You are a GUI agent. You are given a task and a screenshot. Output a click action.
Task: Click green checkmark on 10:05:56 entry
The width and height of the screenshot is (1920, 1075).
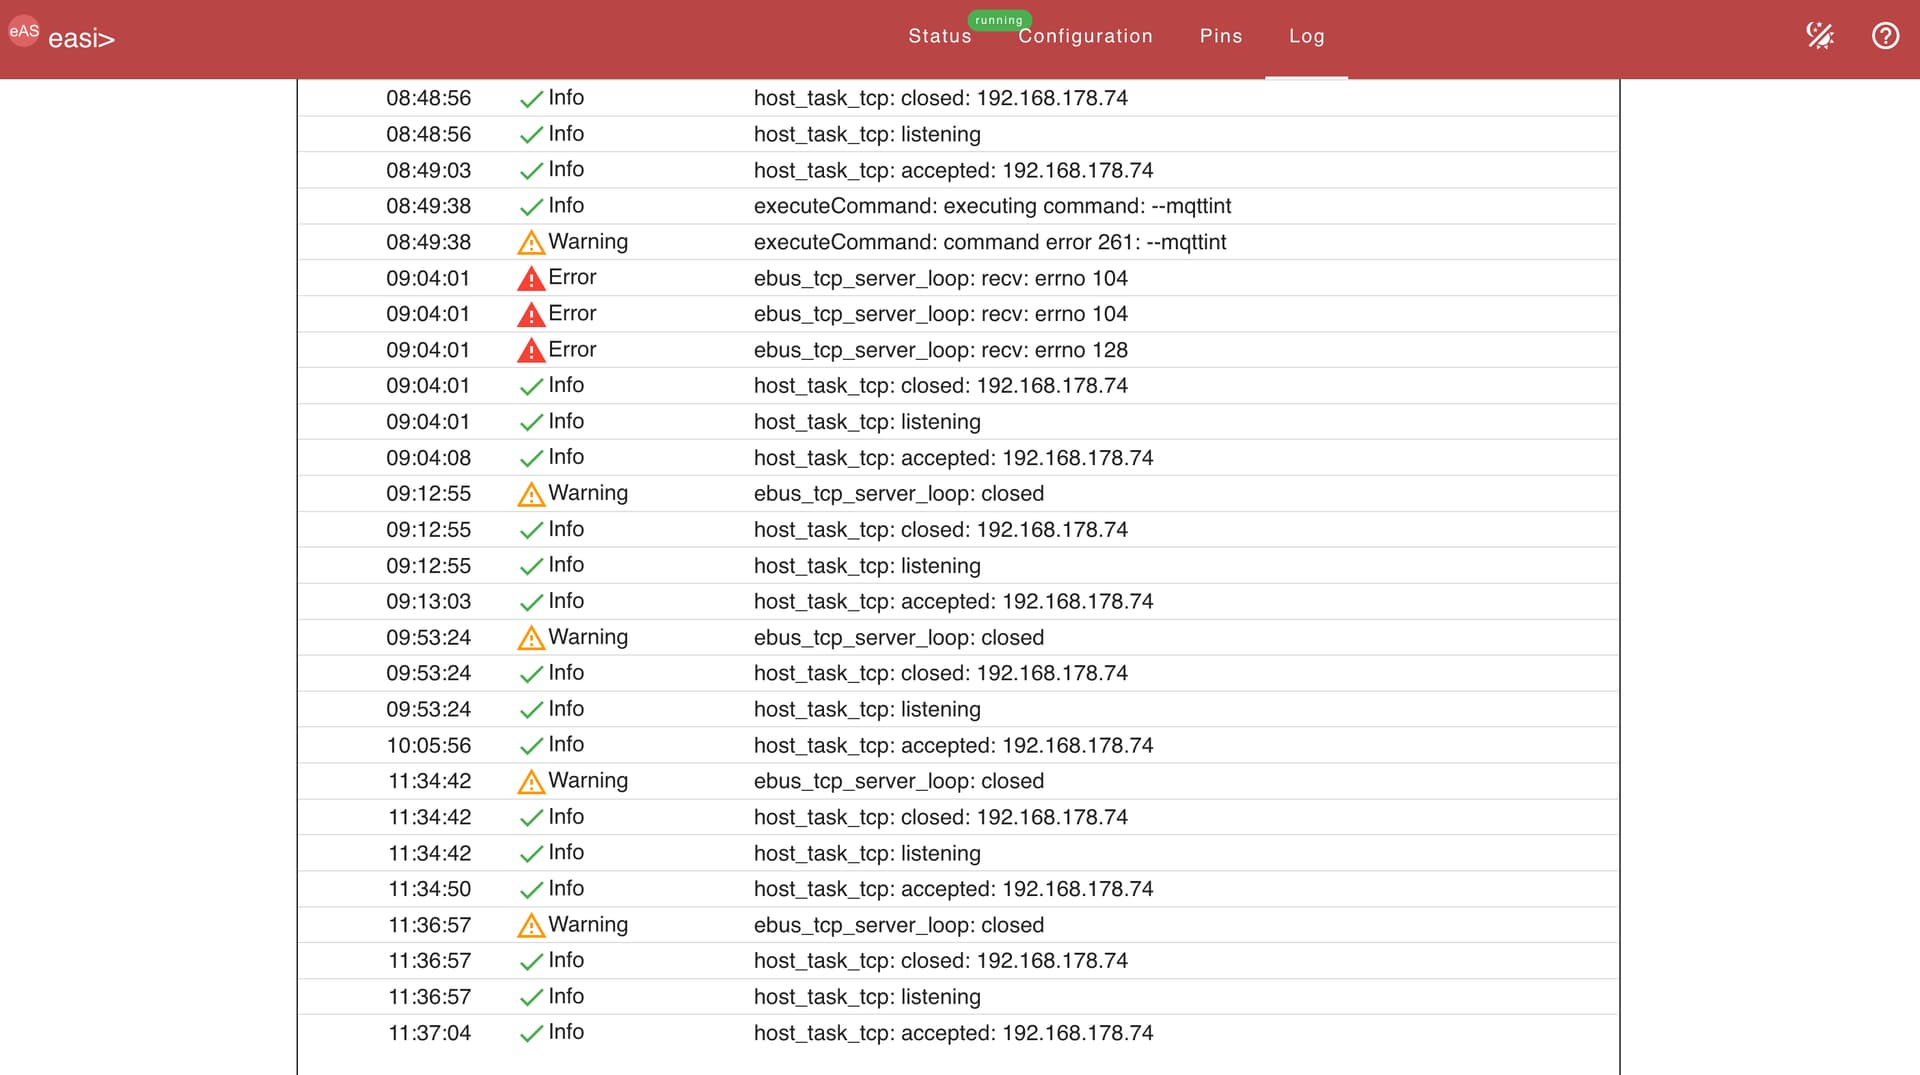coord(531,746)
